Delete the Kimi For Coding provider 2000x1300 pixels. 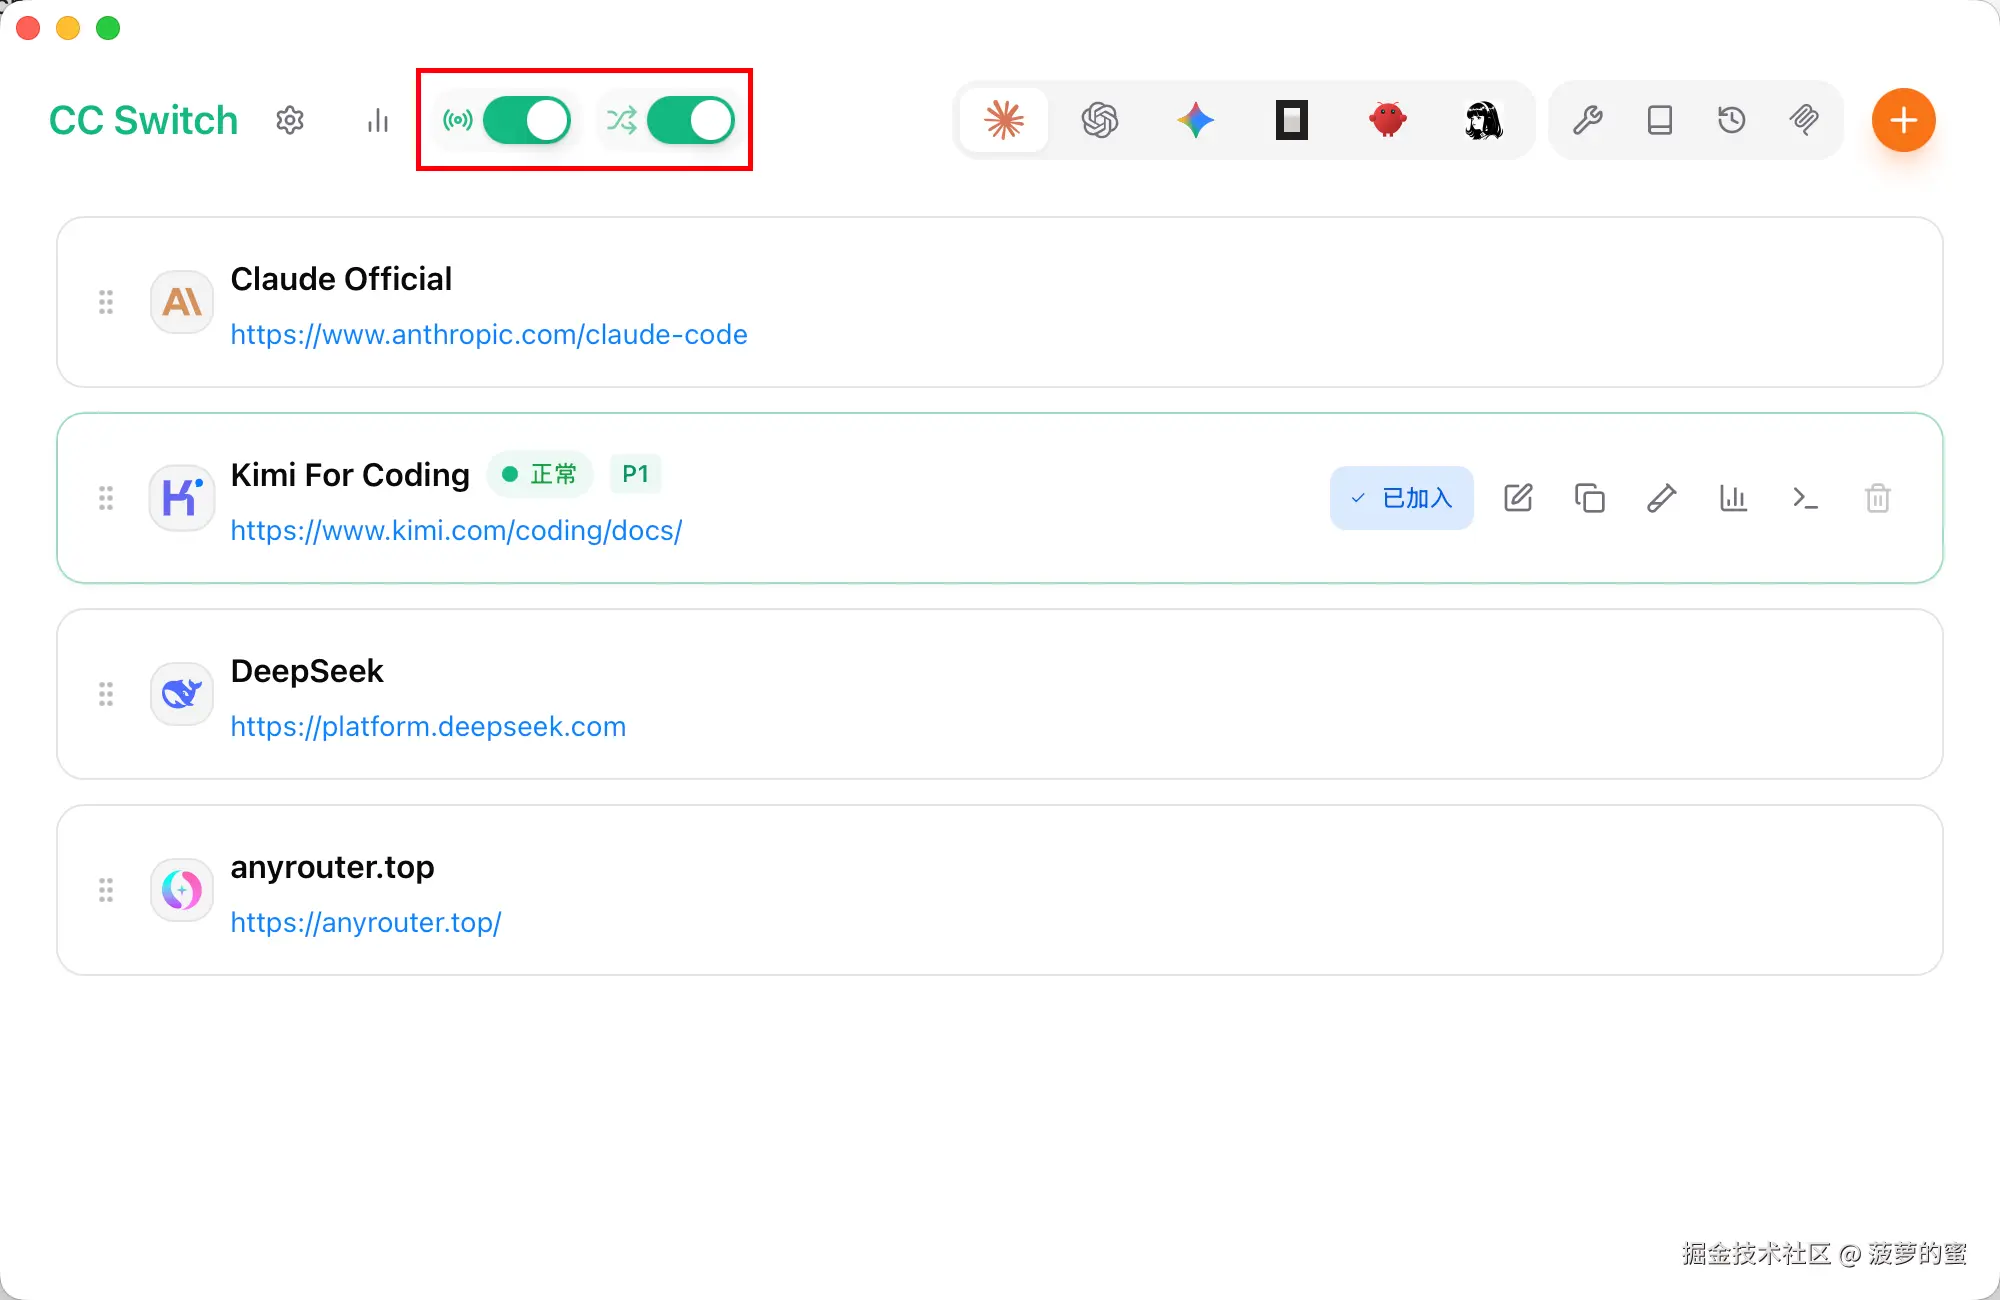(x=1877, y=498)
